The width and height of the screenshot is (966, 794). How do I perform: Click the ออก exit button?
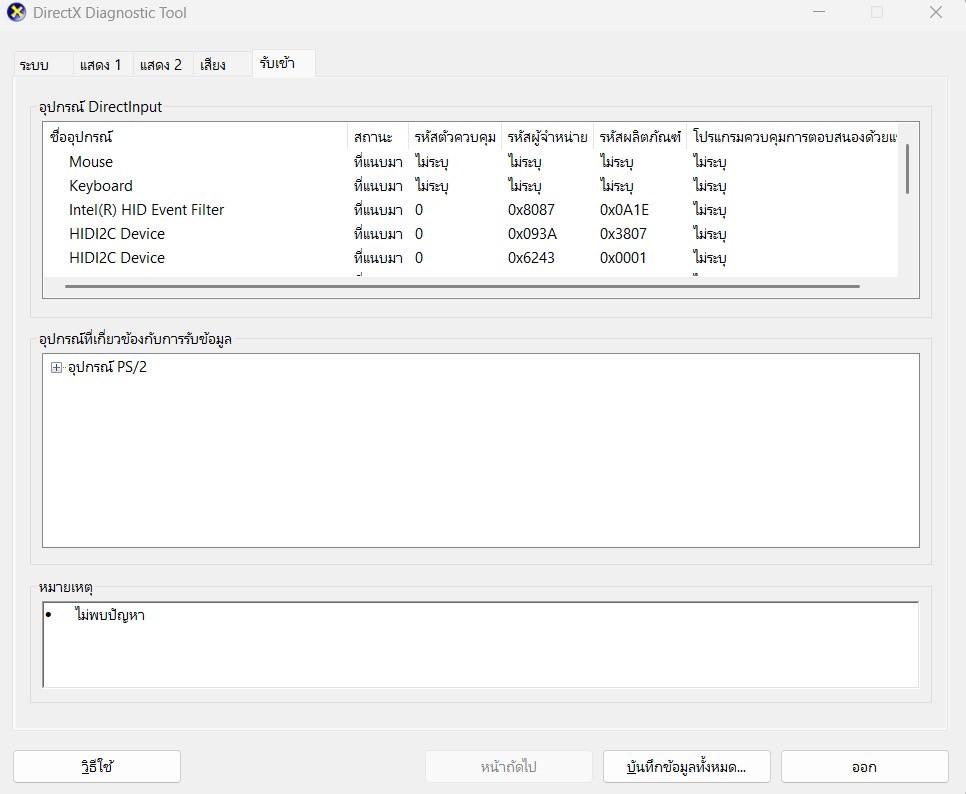(864, 767)
